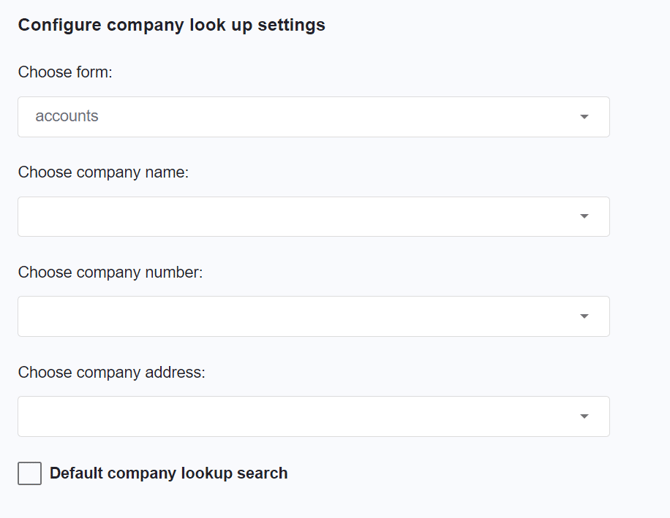The image size is (670, 518).
Task: Open the Choose form combo box
Action: (x=313, y=117)
